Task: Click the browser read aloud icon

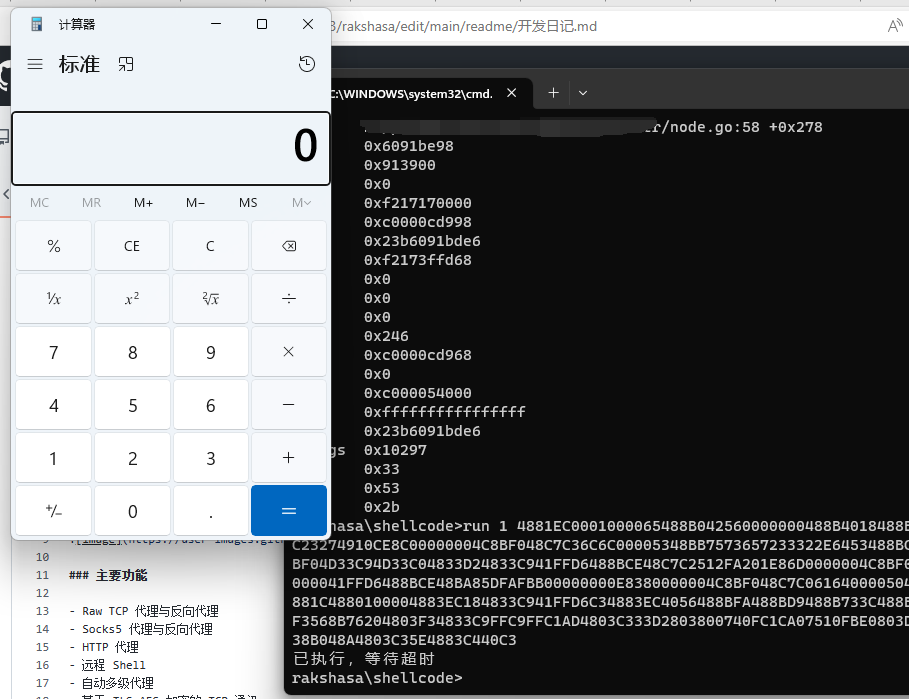Action: click(895, 26)
